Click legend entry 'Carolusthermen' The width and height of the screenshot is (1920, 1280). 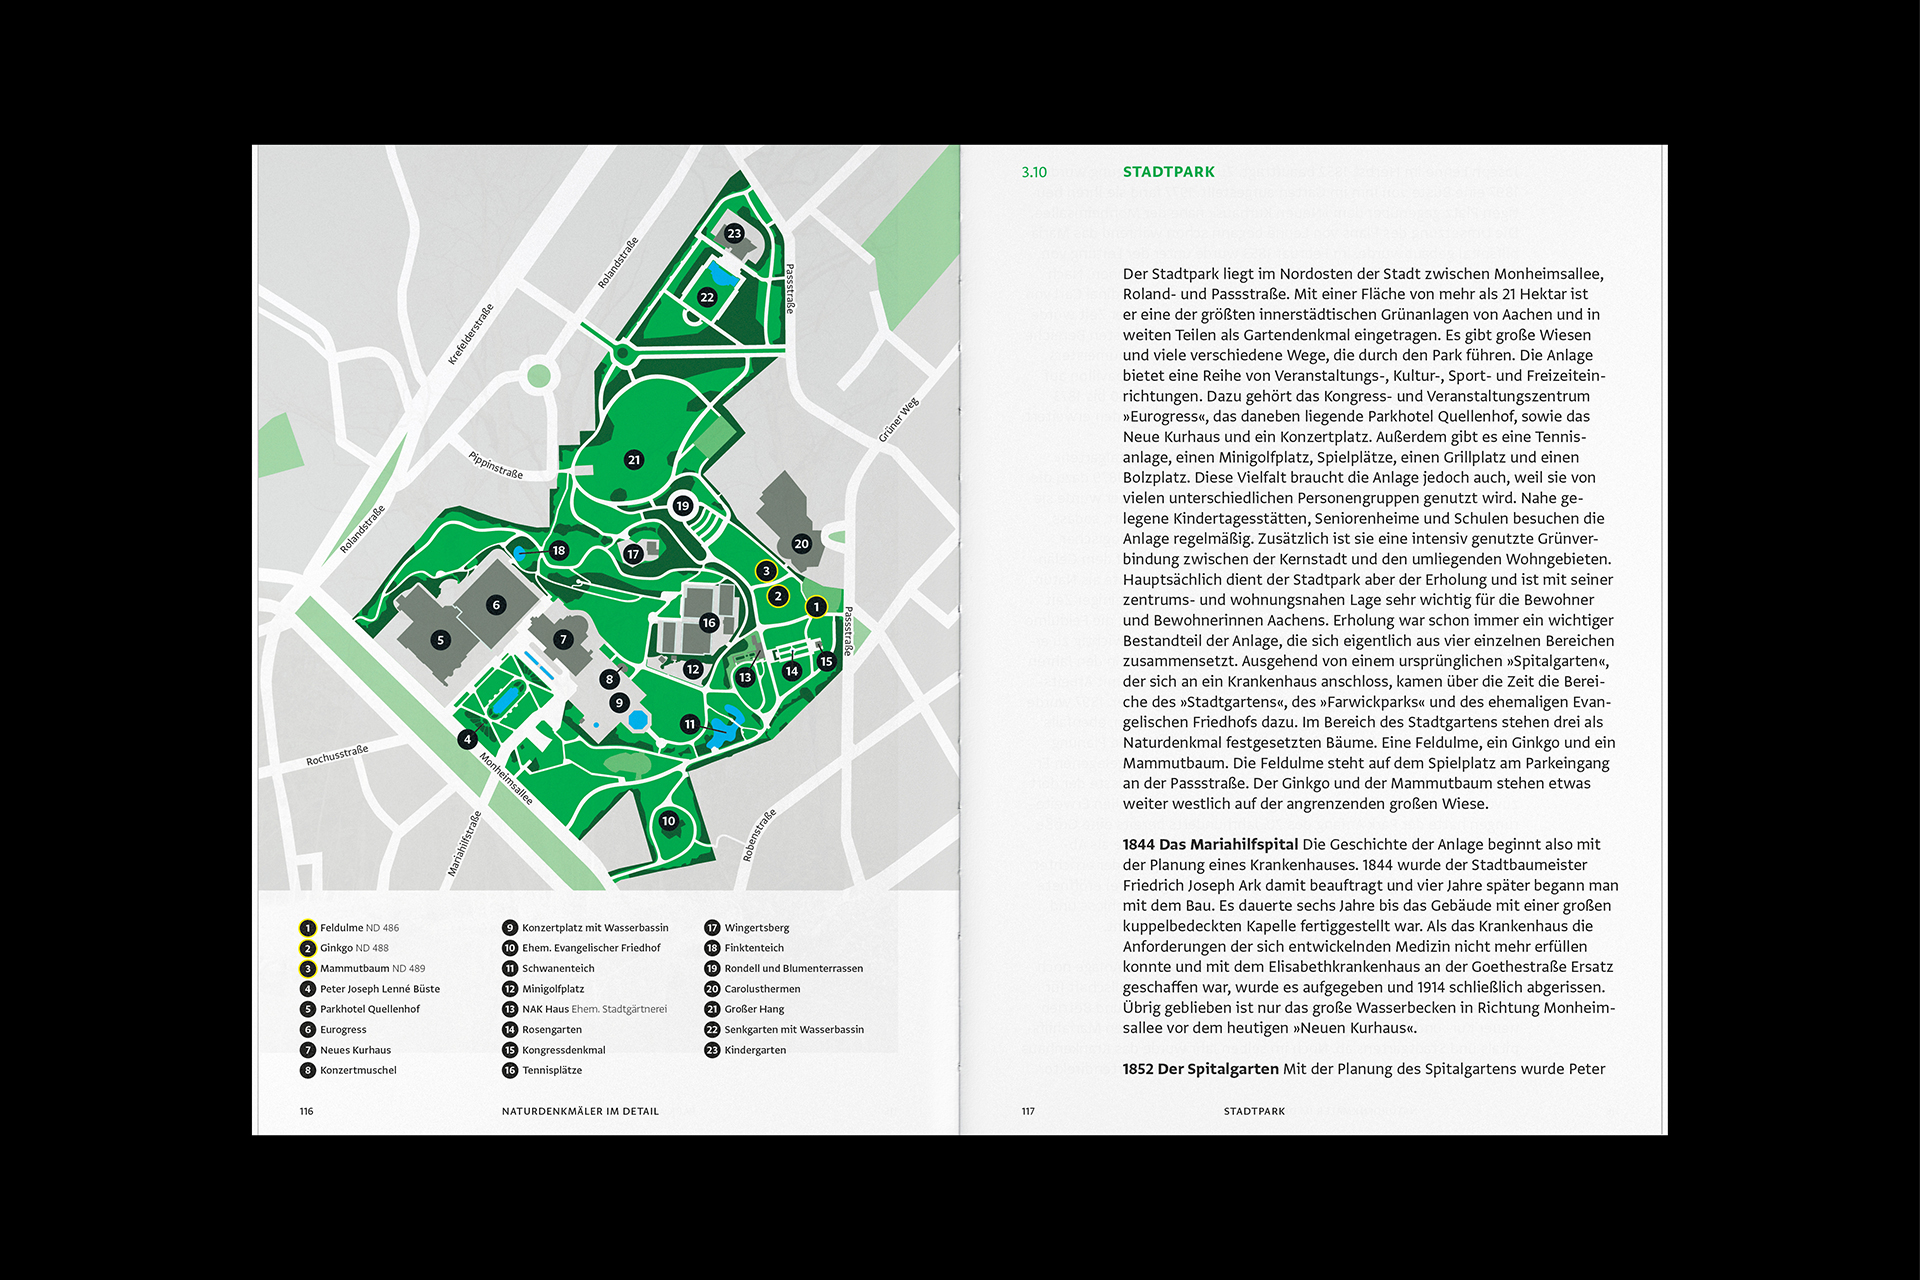752,989
